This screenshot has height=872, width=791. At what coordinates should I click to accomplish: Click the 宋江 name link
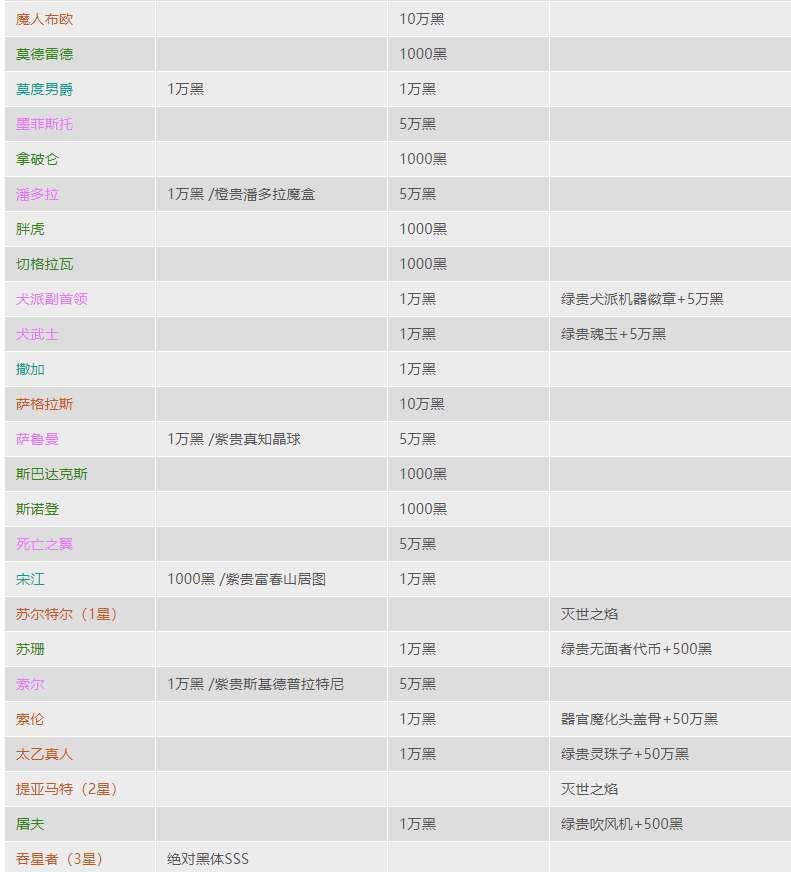(x=31, y=579)
